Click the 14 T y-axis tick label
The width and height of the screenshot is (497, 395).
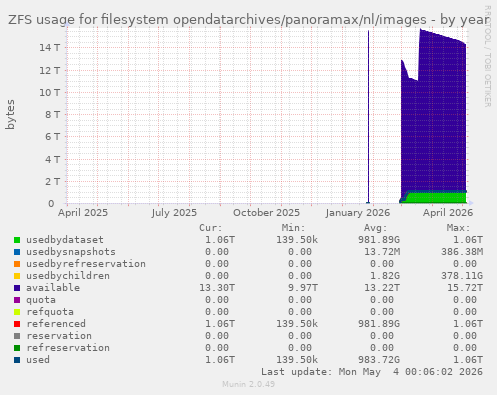tap(50, 48)
